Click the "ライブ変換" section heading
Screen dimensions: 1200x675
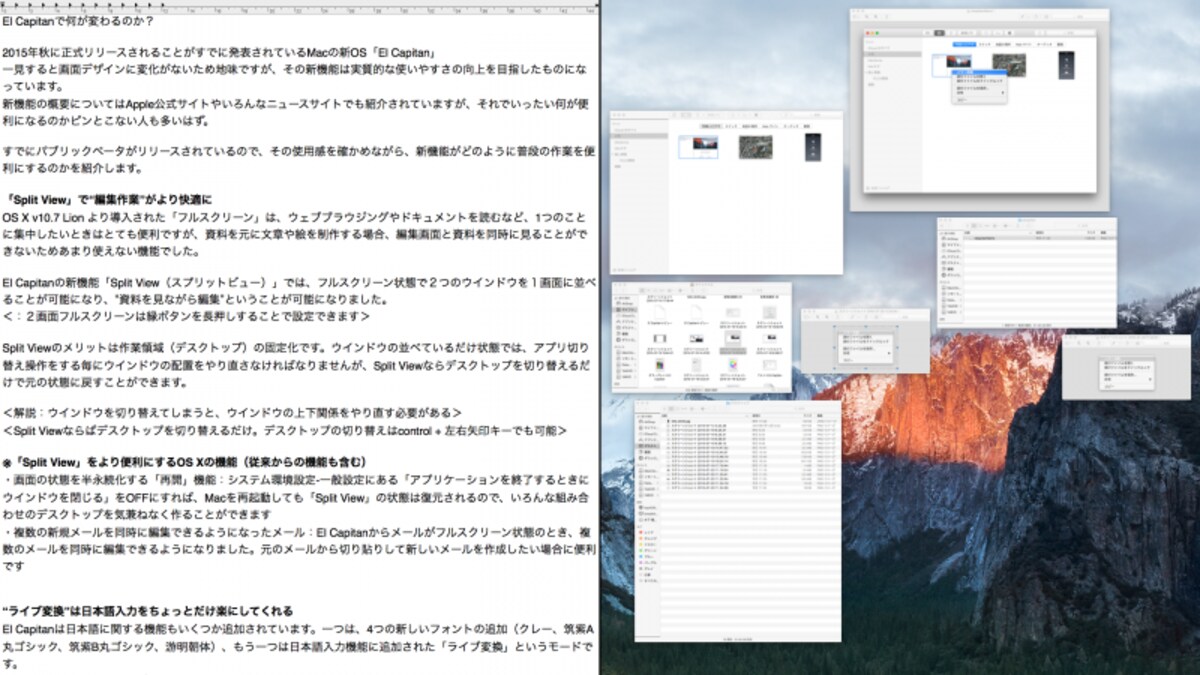pos(147,610)
